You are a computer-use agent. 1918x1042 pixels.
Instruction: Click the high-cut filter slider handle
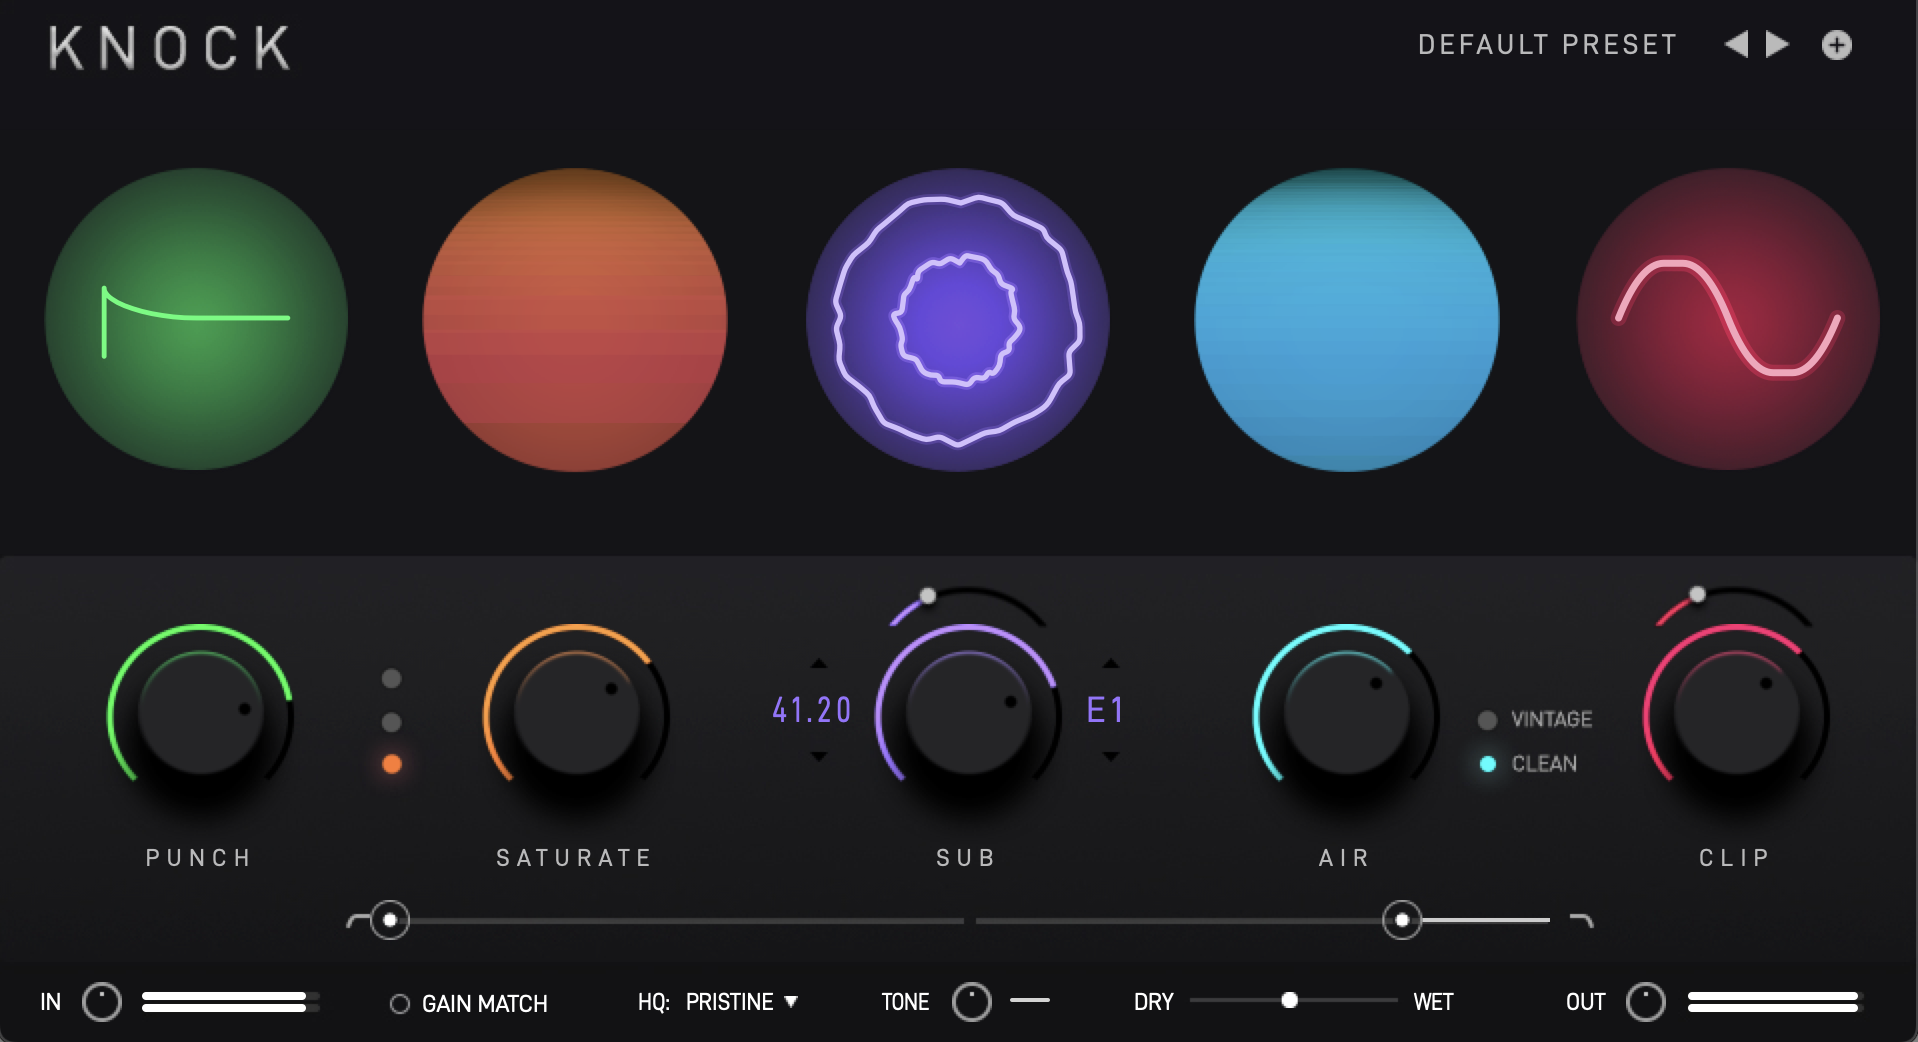[x=1402, y=920]
